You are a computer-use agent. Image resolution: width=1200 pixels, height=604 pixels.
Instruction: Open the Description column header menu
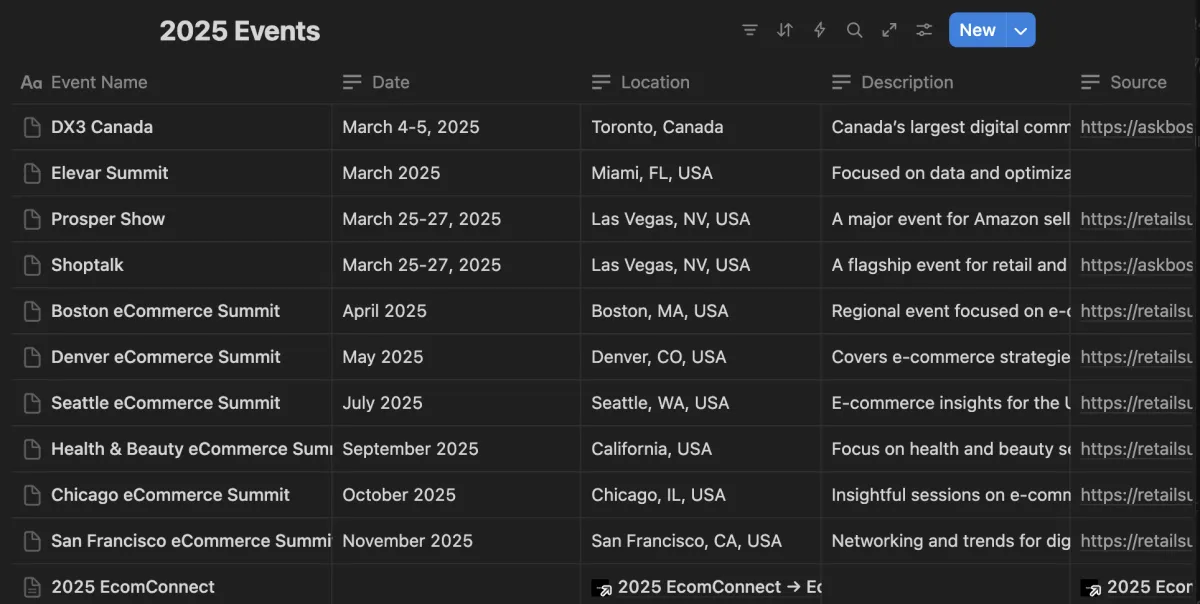point(906,82)
